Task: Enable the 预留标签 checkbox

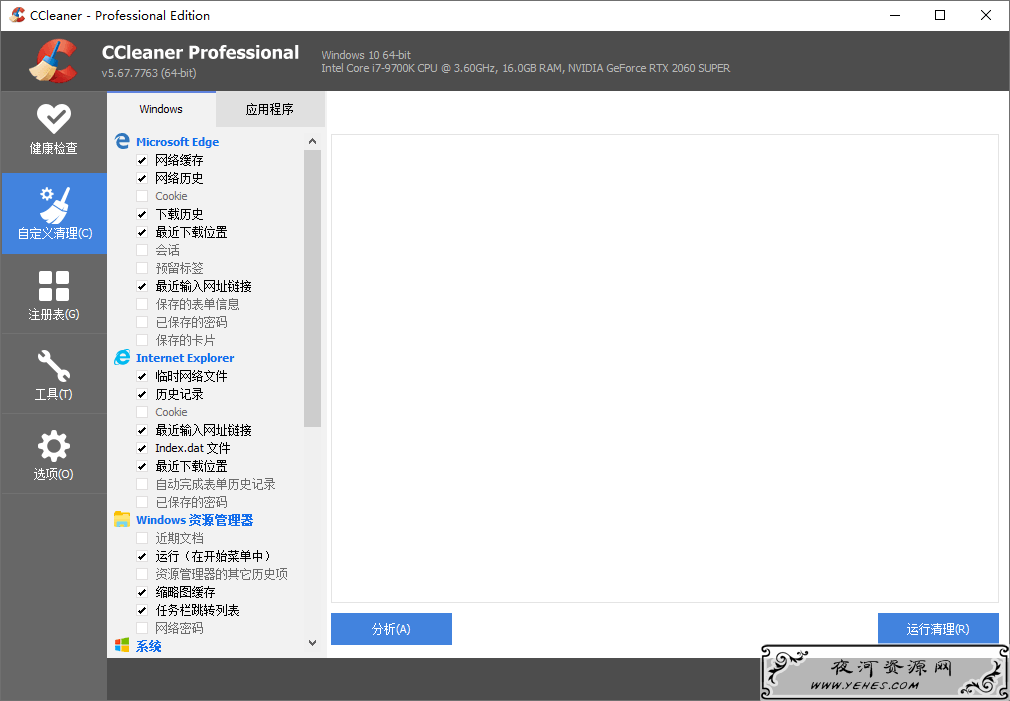Action: (x=142, y=268)
